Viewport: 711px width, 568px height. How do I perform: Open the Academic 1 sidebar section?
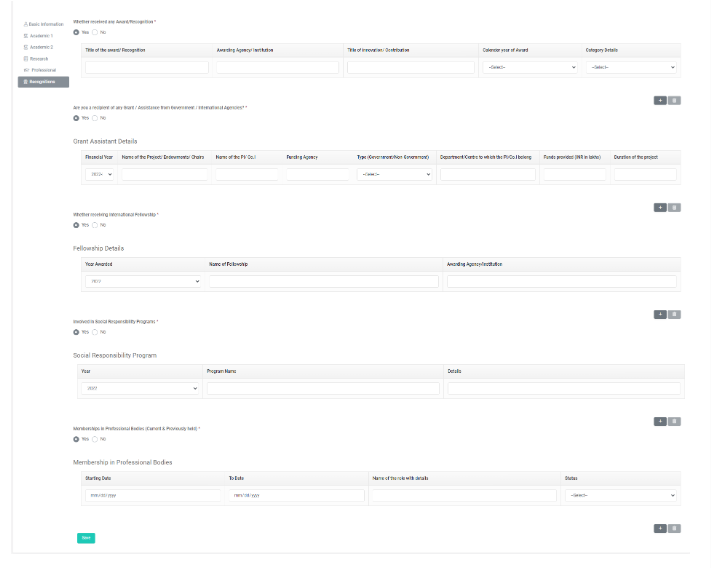coord(39,36)
